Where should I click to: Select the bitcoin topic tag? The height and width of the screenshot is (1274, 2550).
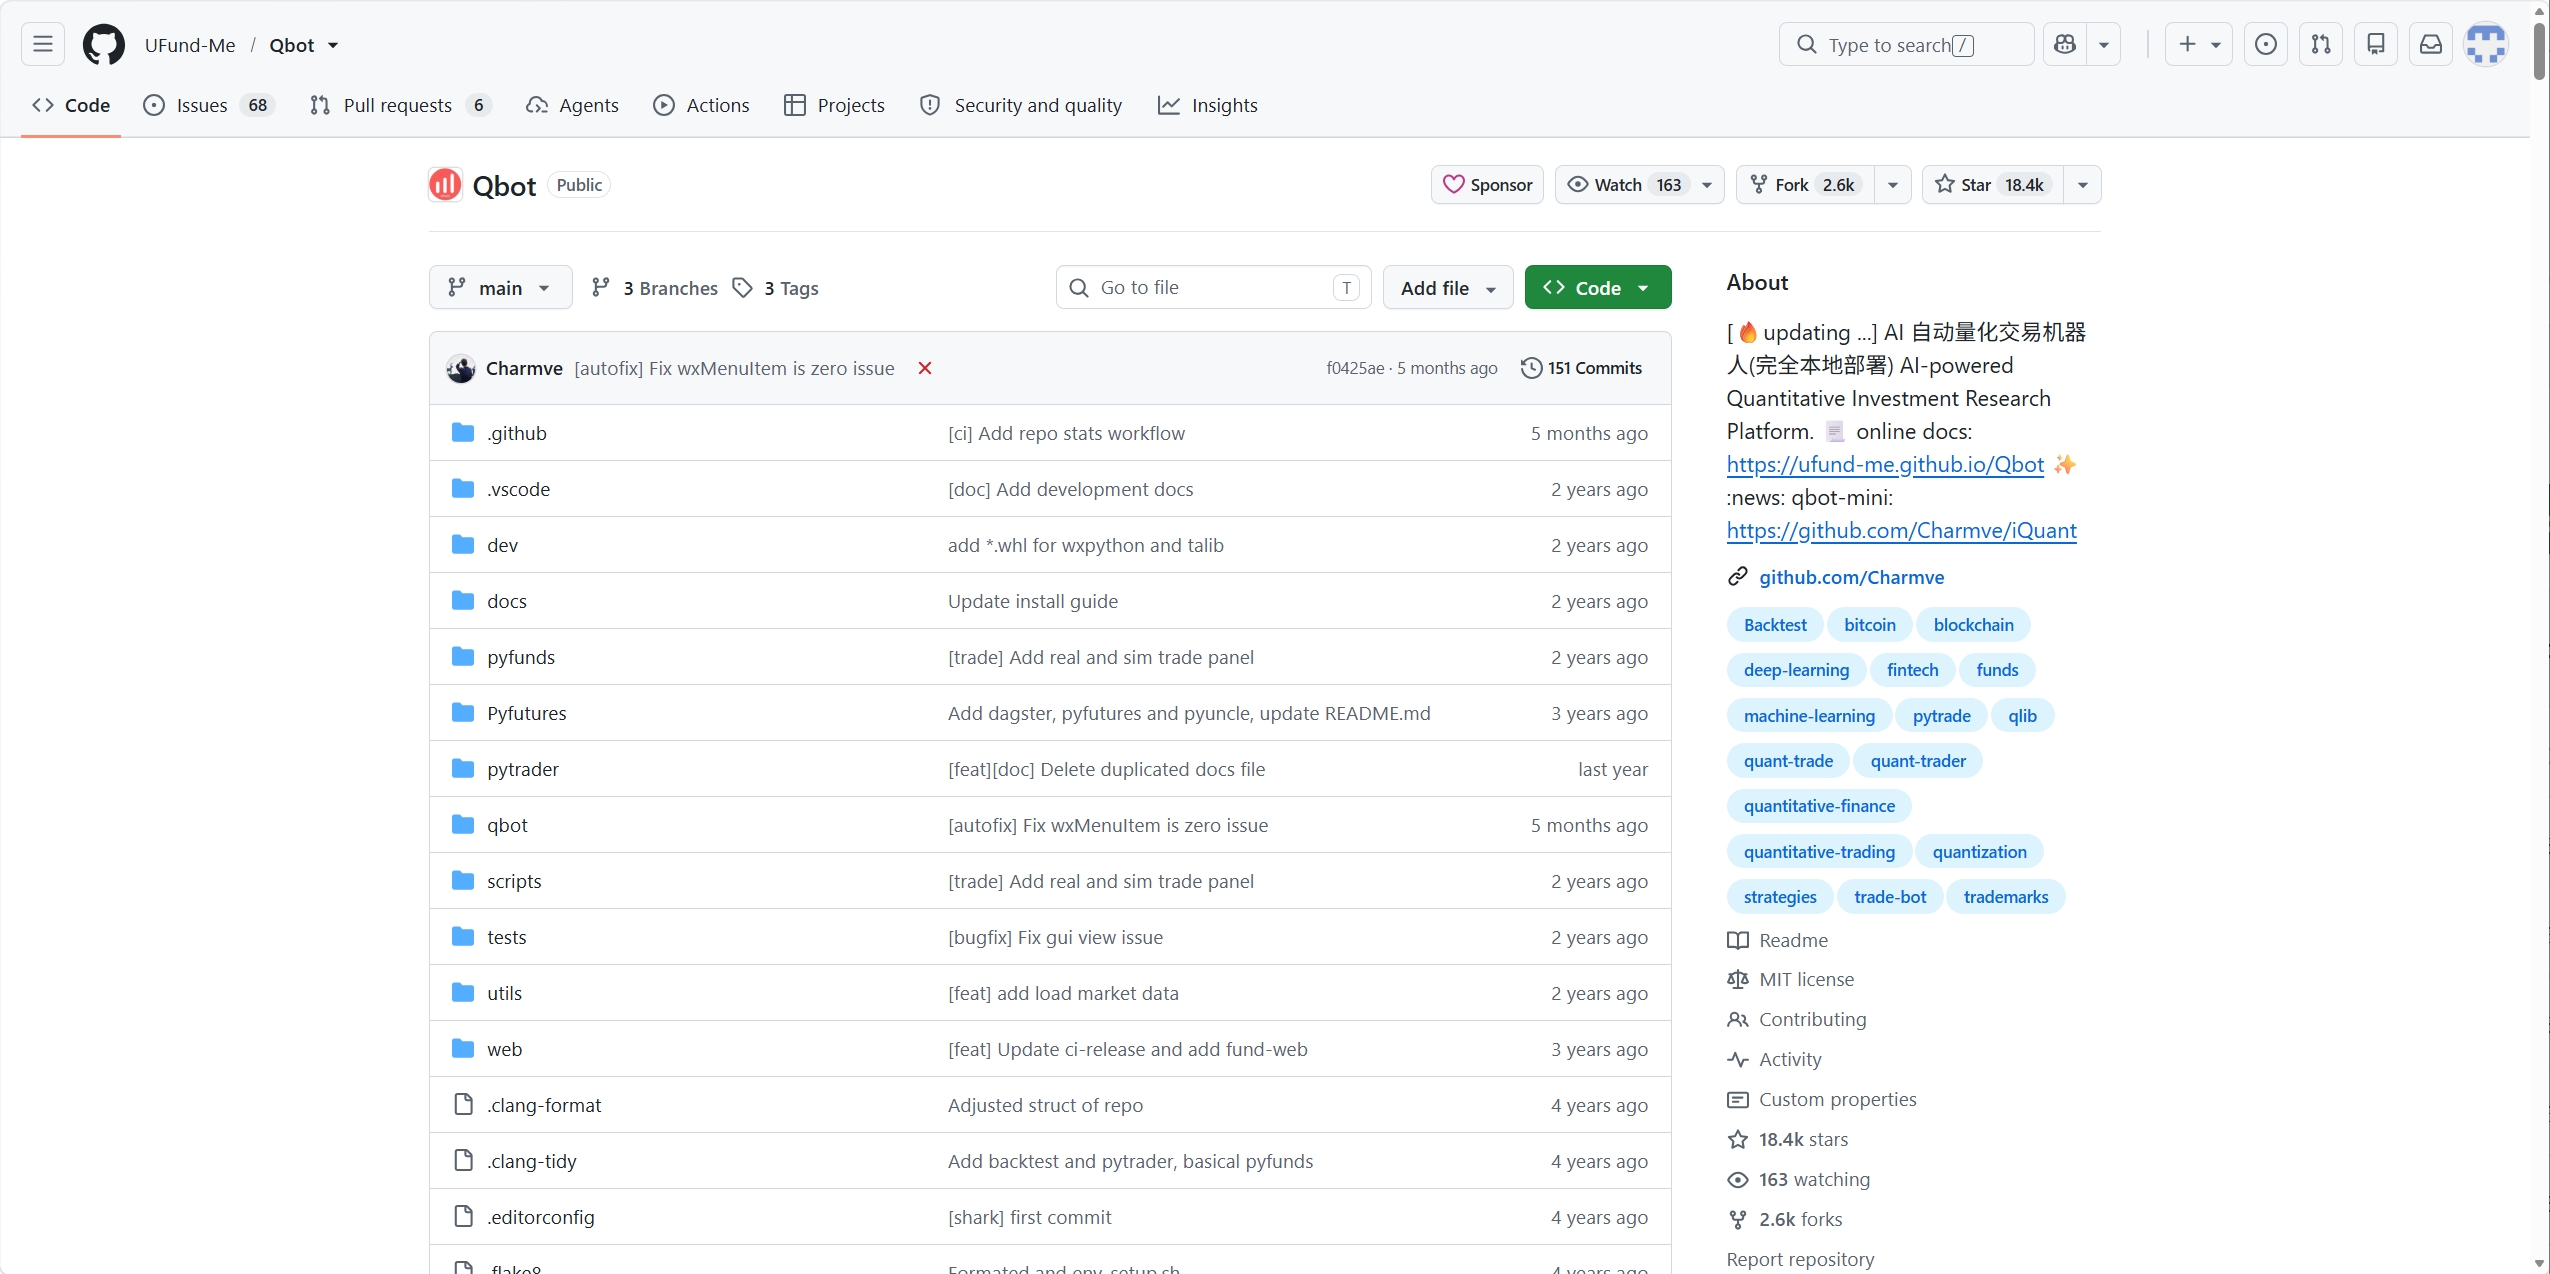(x=1869, y=625)
